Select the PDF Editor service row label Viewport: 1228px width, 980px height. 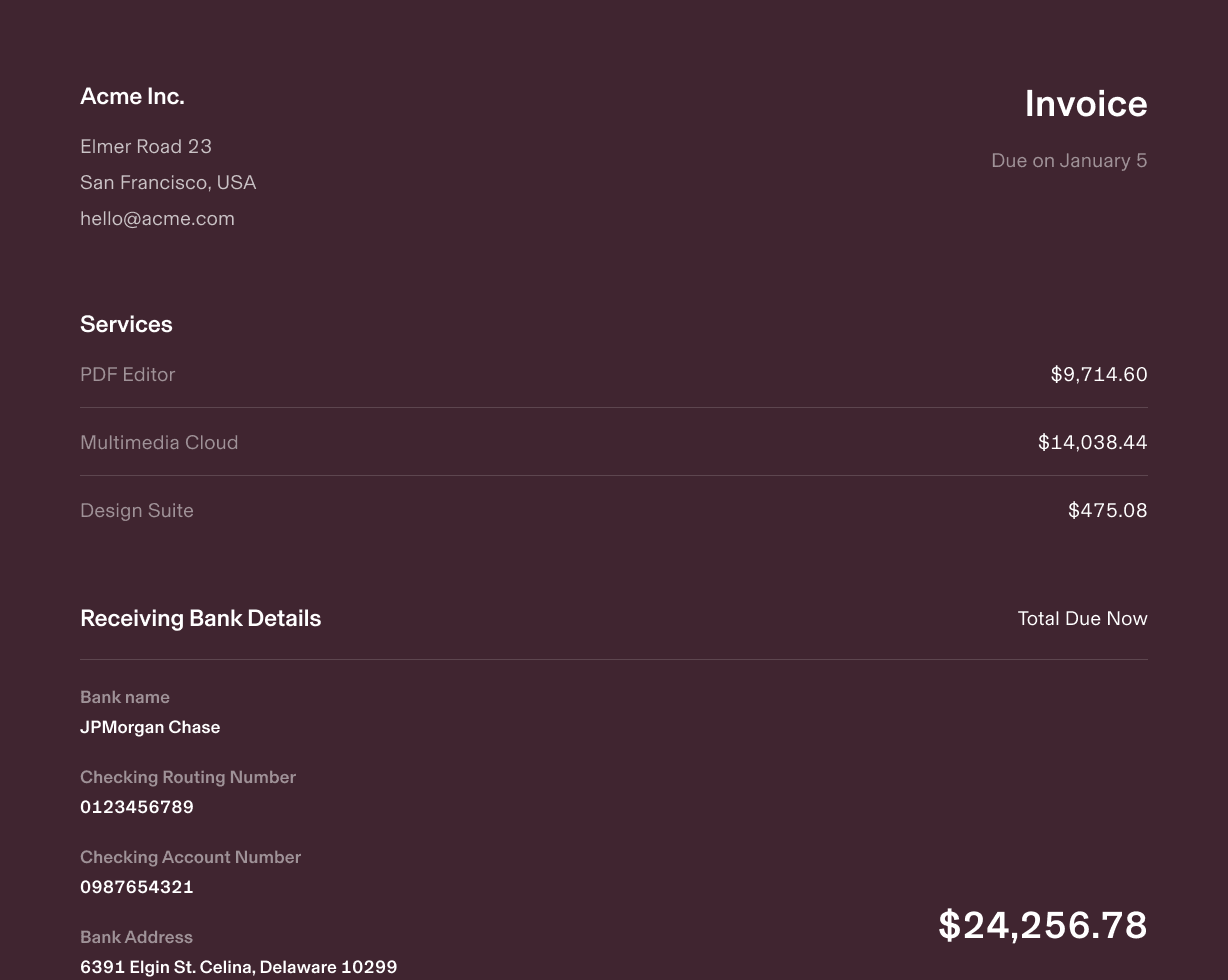(127, 375)
